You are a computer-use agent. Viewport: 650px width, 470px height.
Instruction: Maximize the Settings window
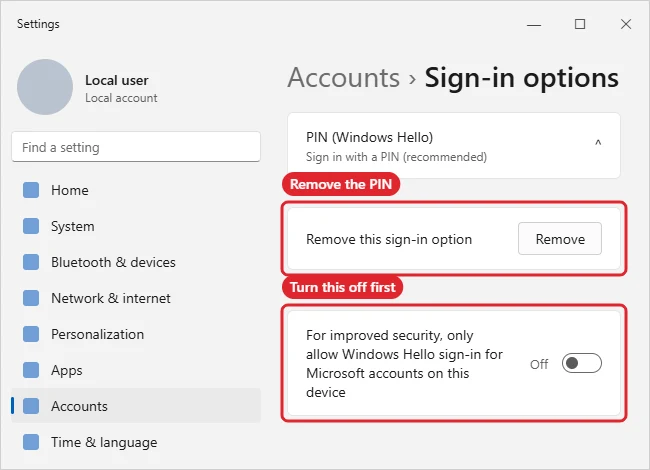580,24
